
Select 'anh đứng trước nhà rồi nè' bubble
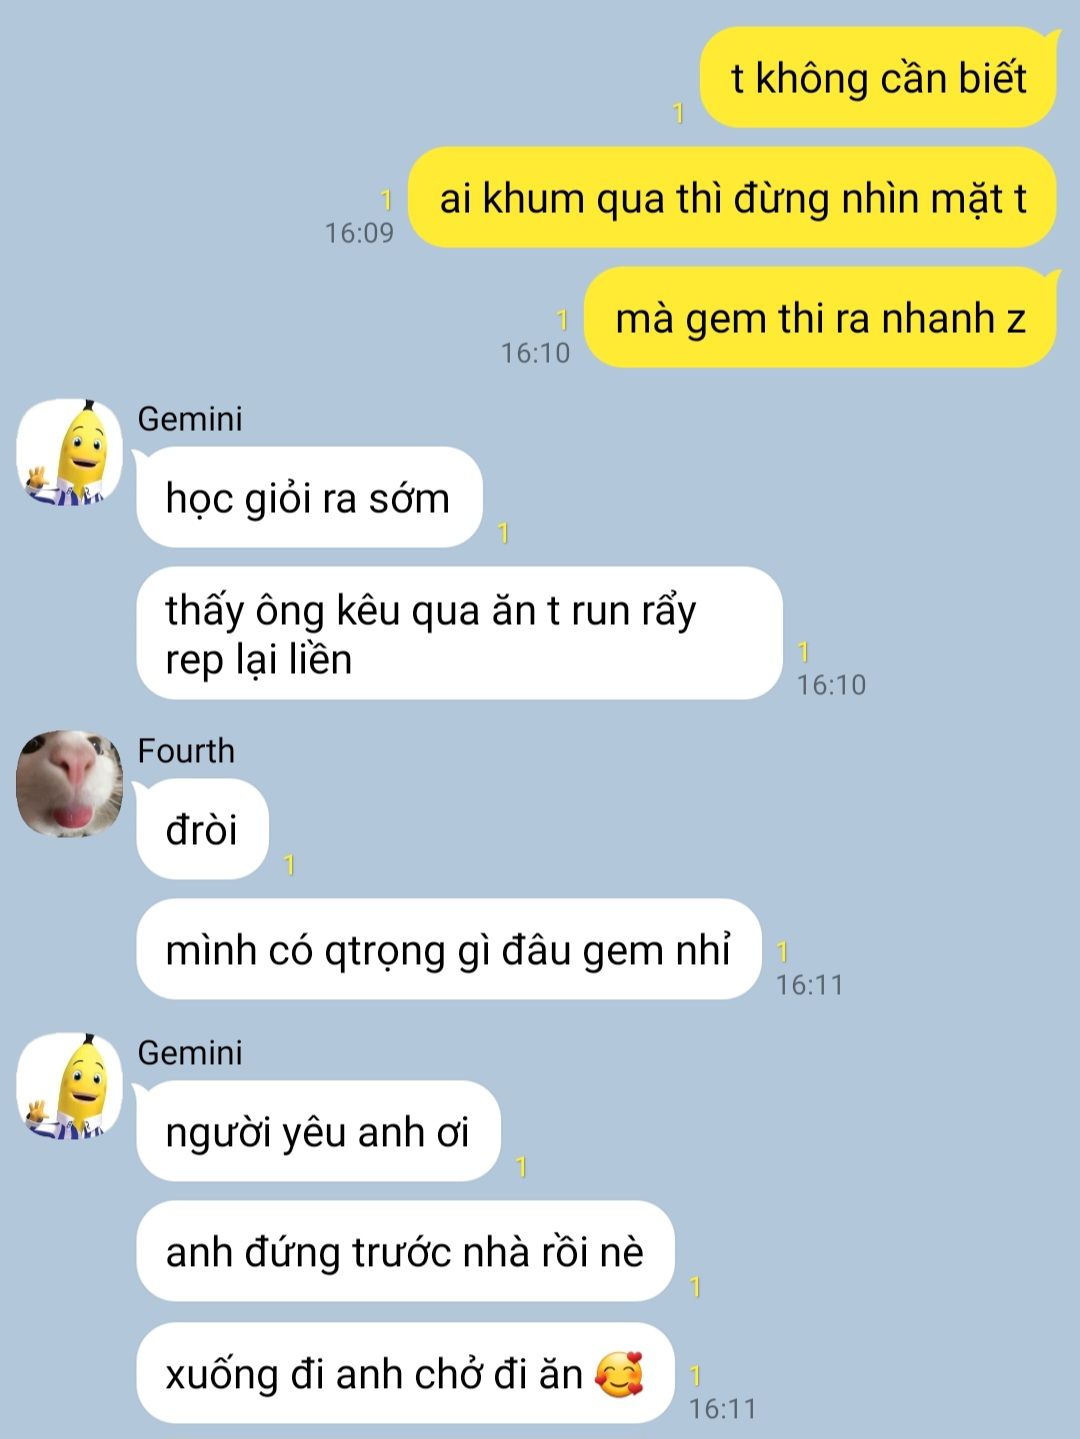(405, 1252)
